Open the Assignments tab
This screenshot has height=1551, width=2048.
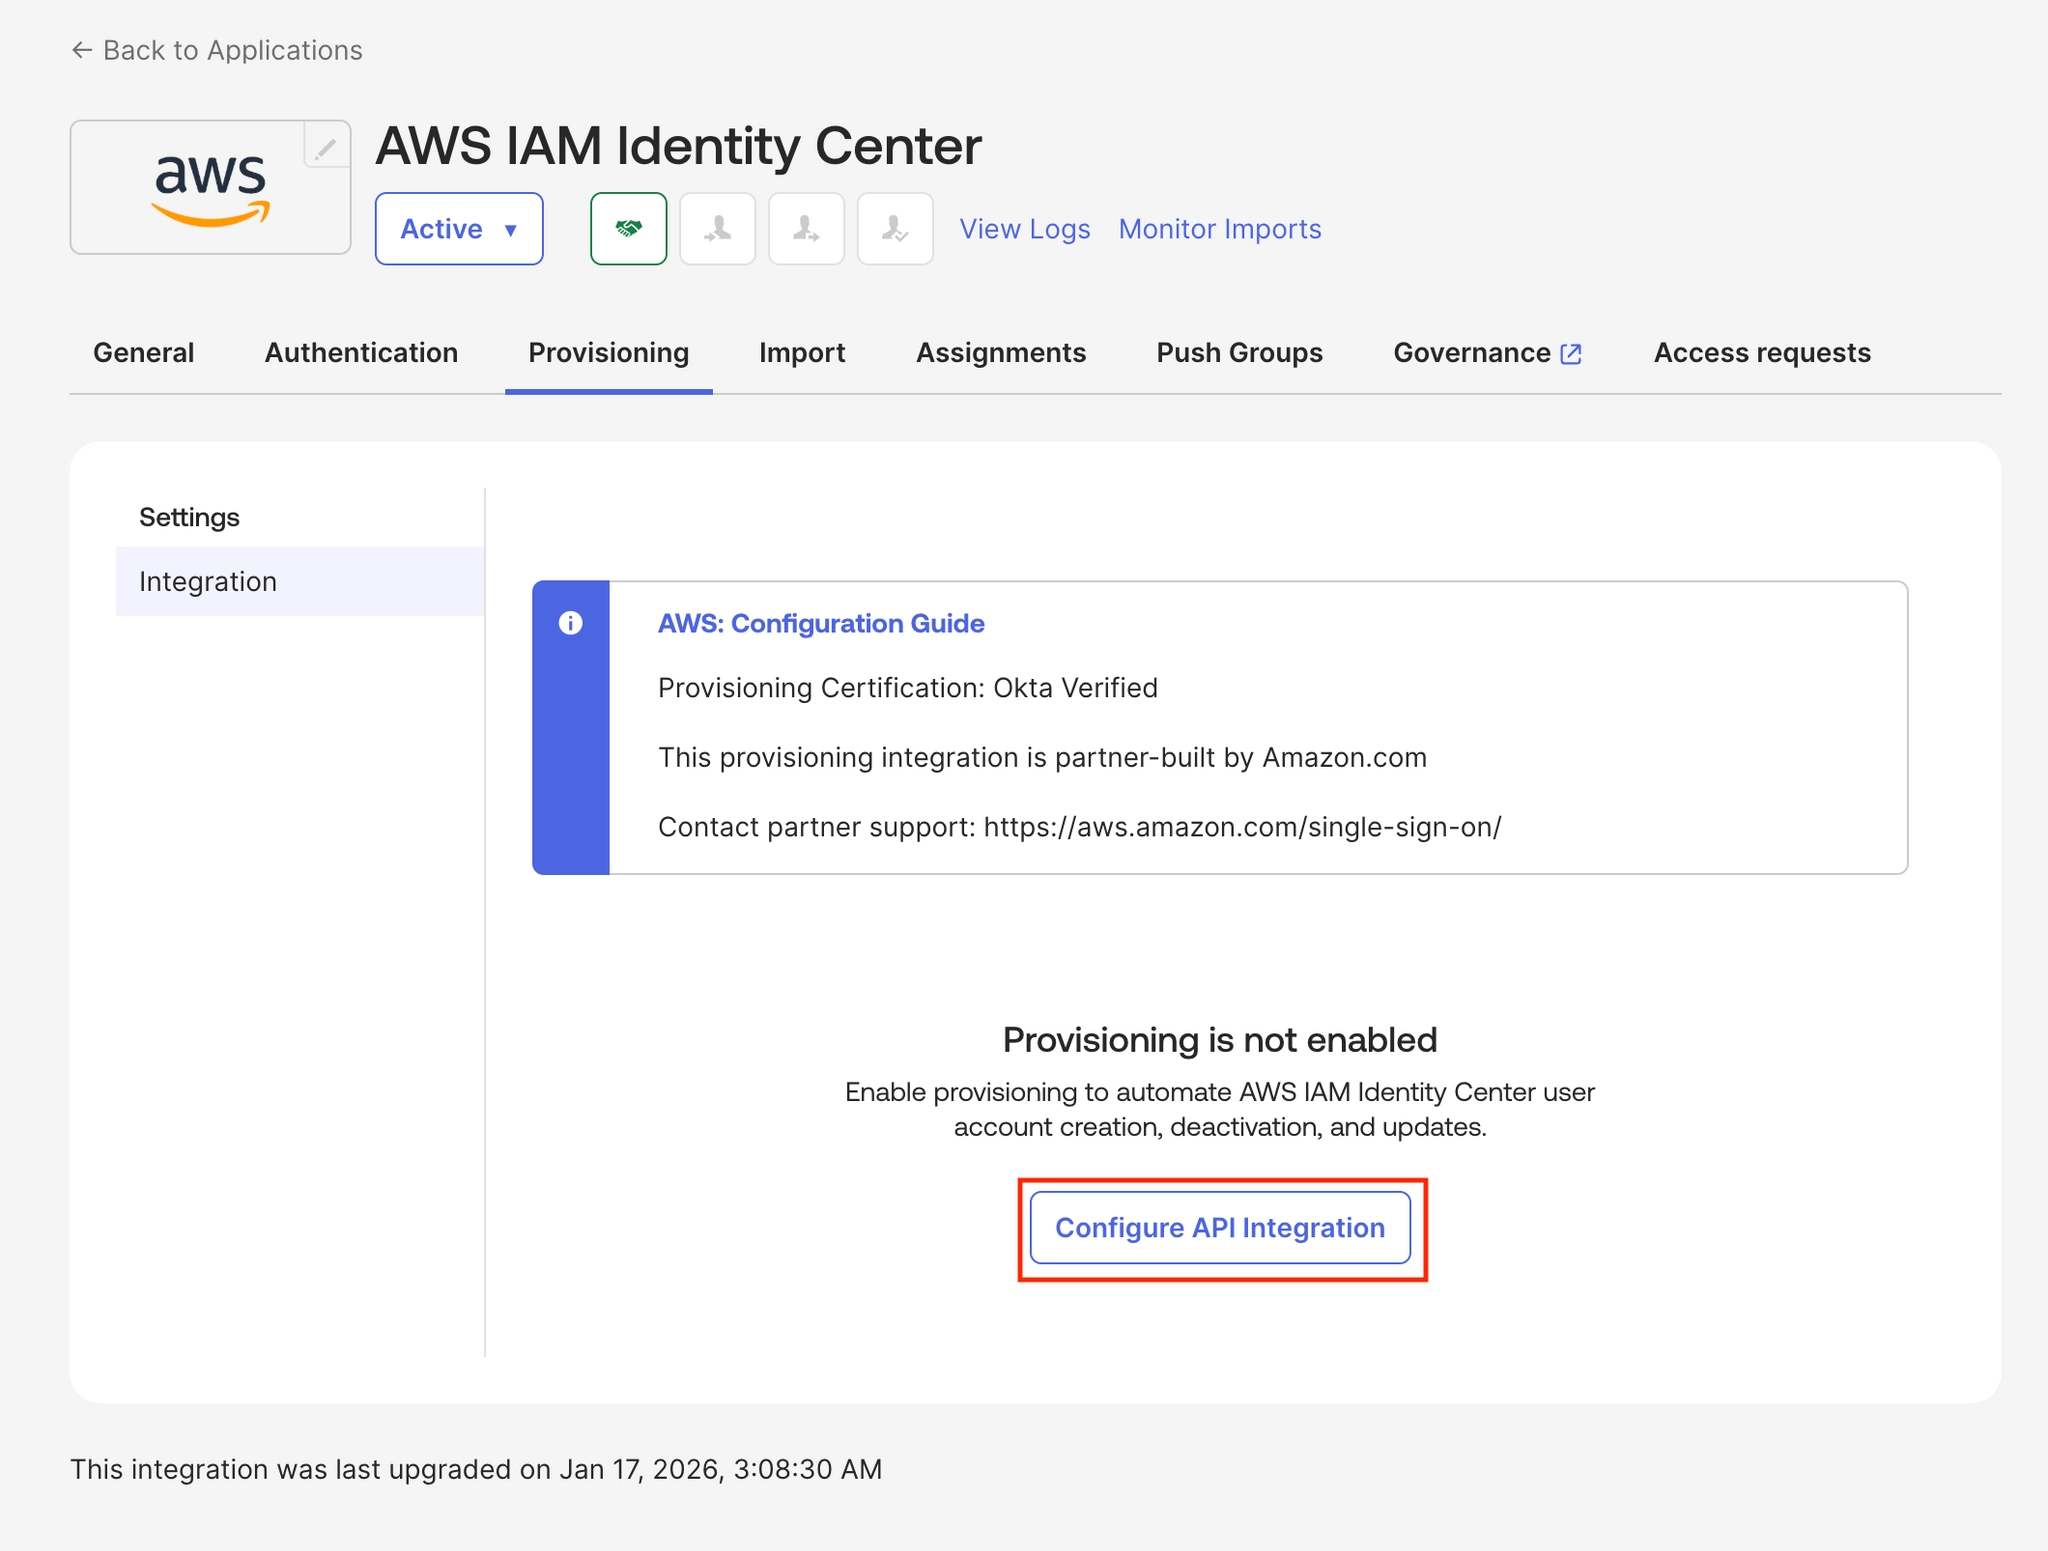1000,353
